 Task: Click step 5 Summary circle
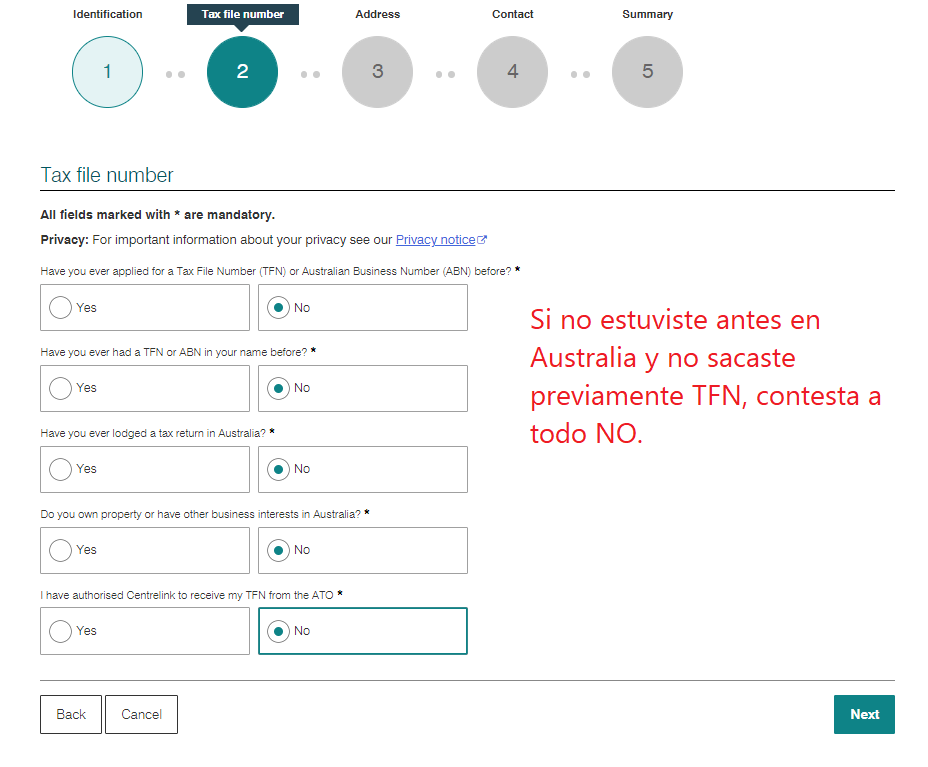point(647,72)
